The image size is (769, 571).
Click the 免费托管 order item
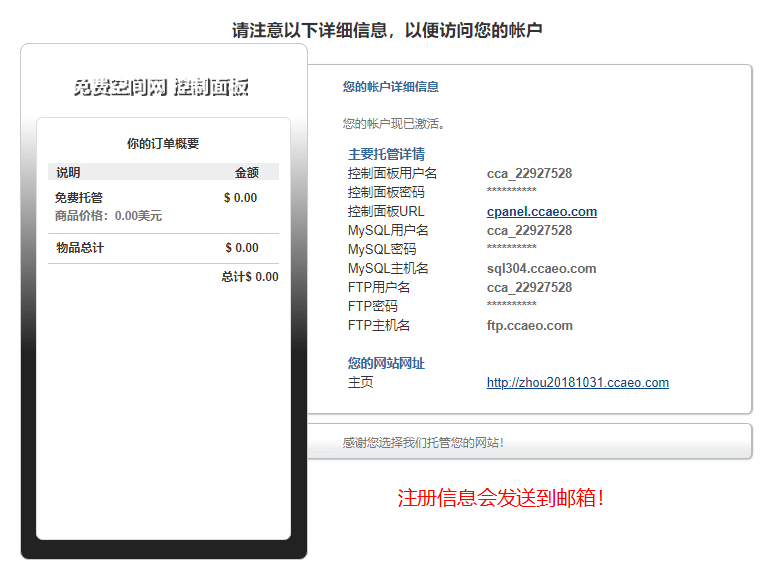tap(79, 198)
